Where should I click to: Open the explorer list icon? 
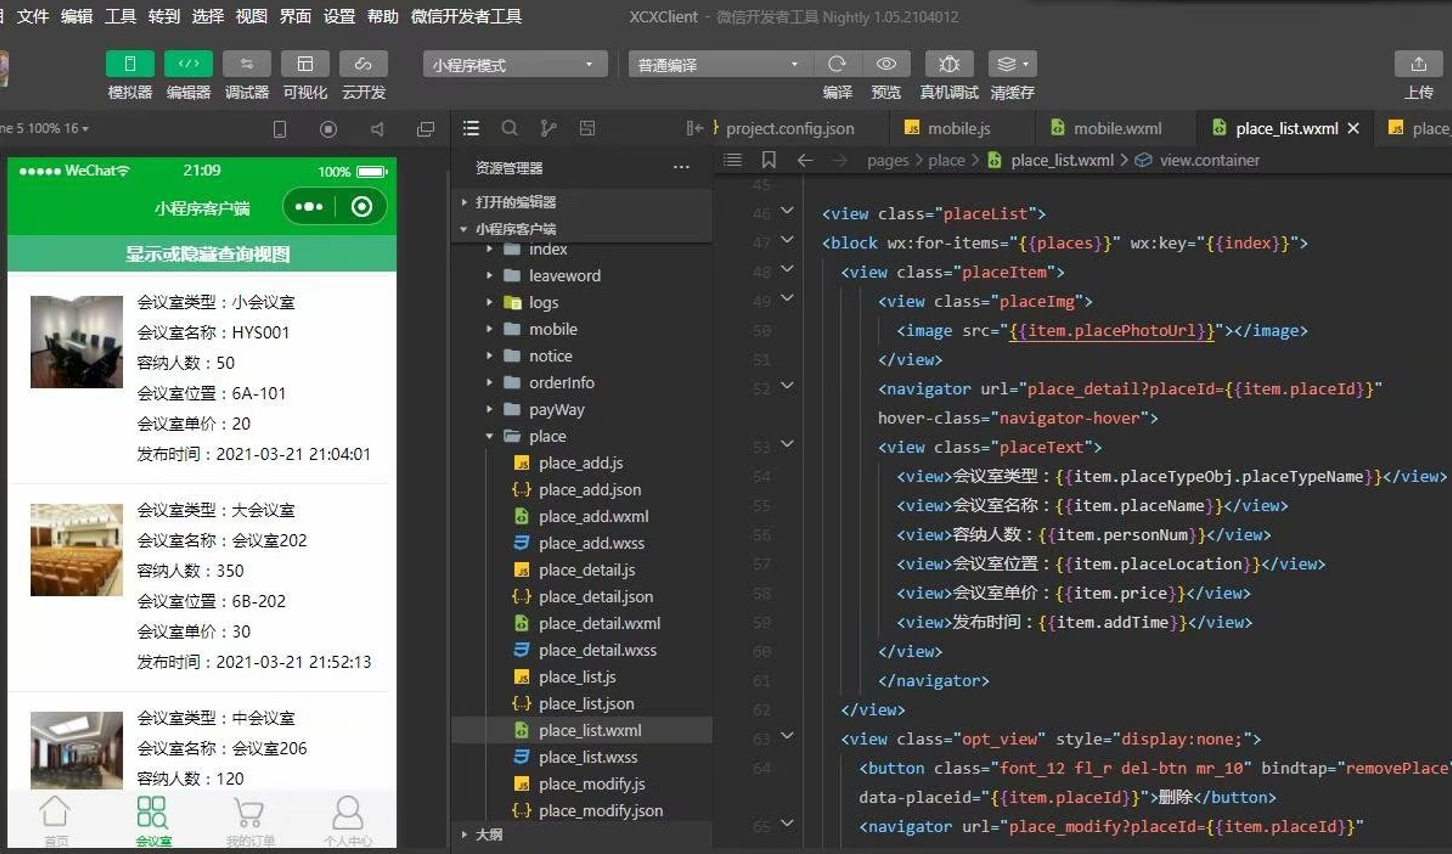point(471,128)
